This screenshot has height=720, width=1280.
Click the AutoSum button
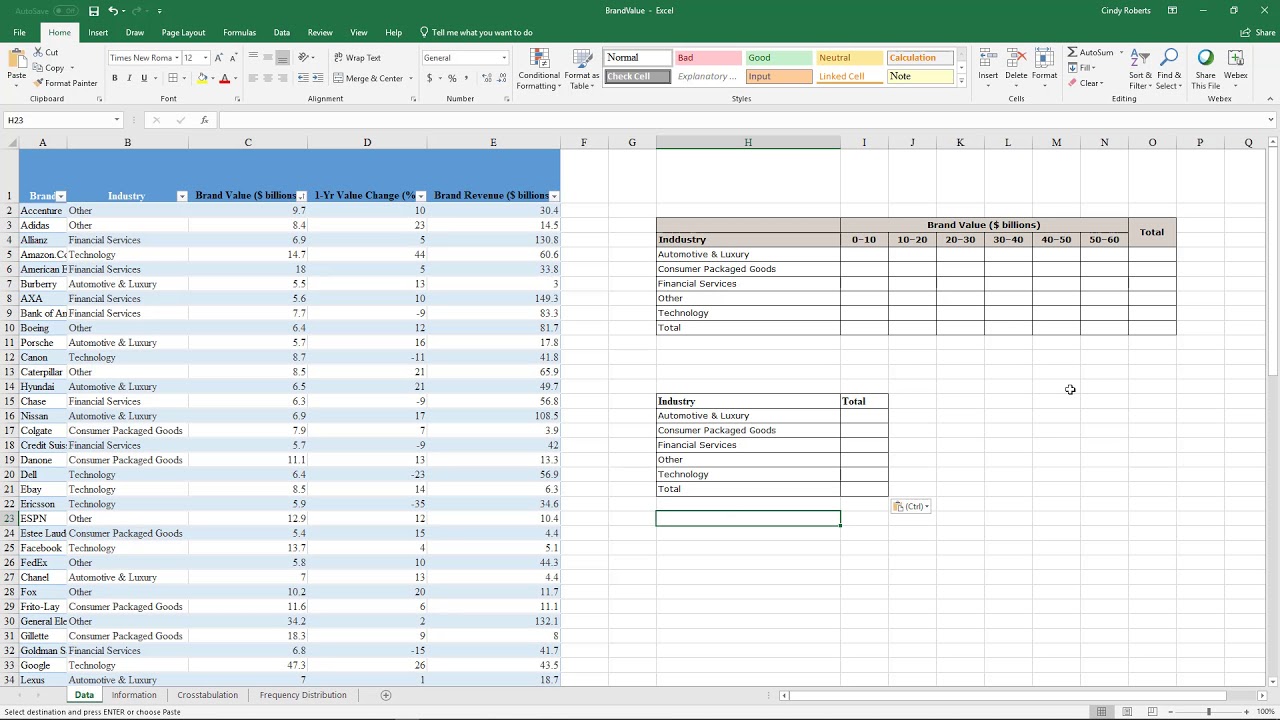1091,52
